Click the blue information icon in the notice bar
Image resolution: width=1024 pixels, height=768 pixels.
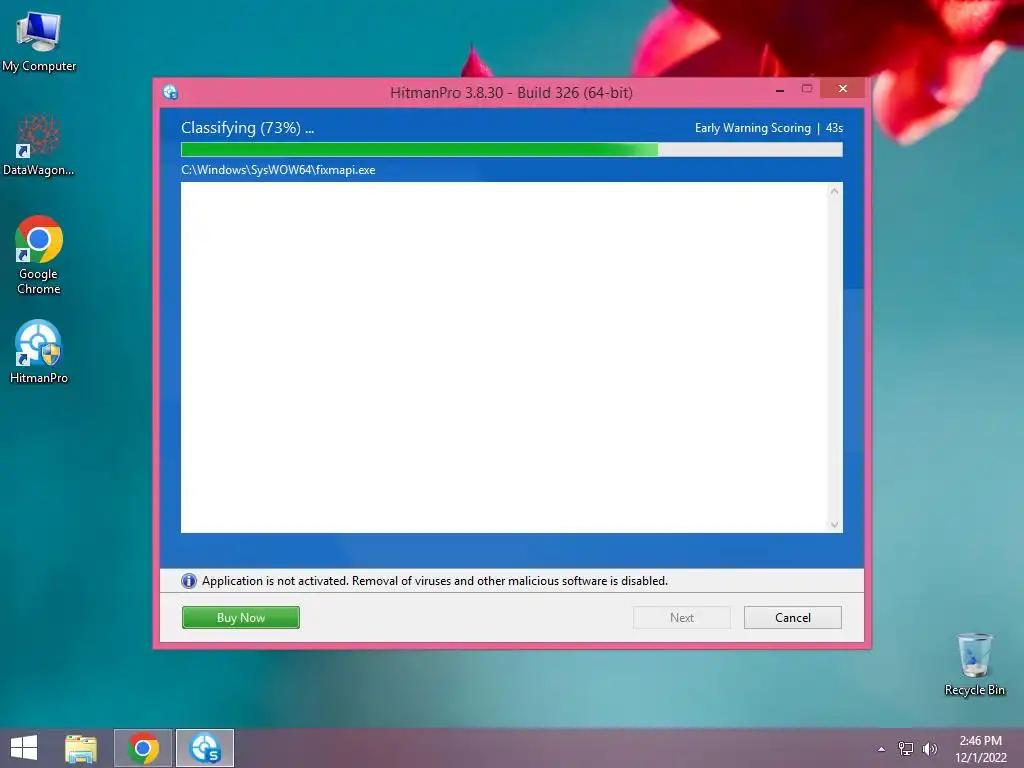(189, 581)
